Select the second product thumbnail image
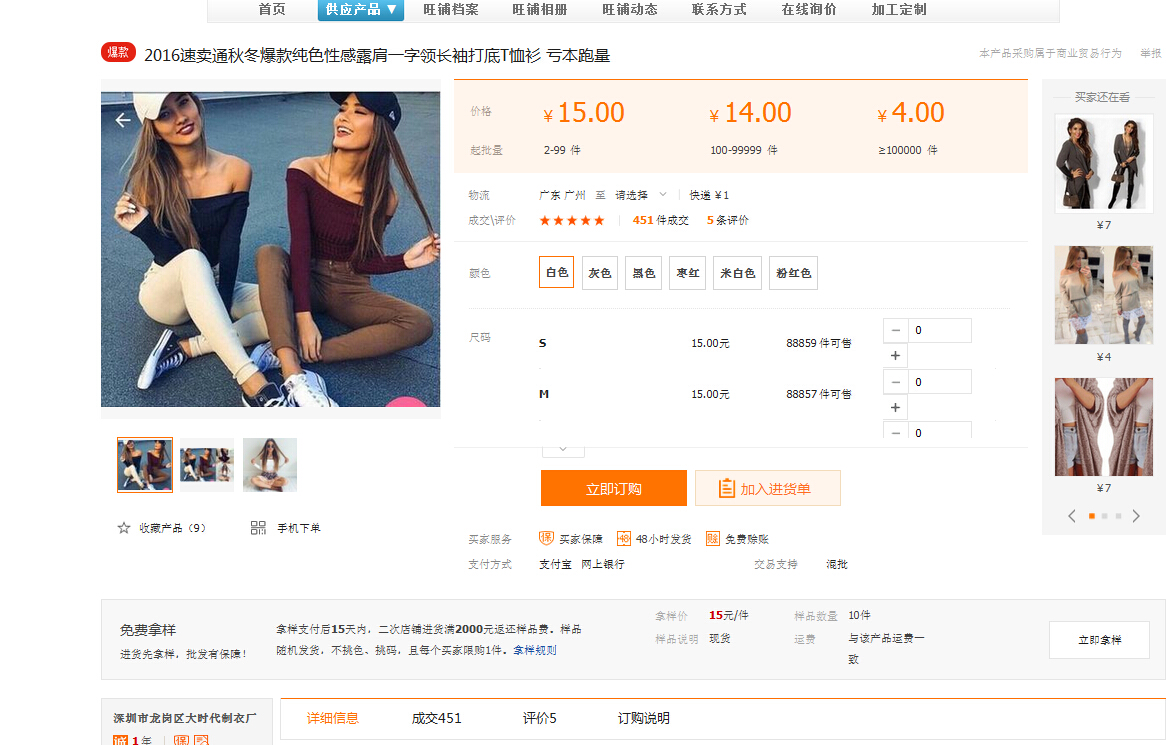1166x745 pixels. [x=207, y=465]
